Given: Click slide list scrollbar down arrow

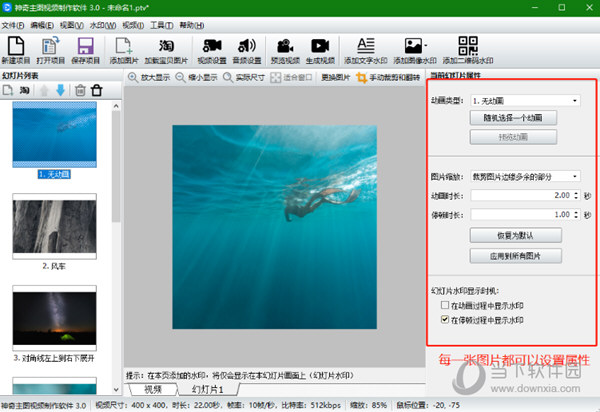Looking at the screenshot, I should (x=116, y=389).
